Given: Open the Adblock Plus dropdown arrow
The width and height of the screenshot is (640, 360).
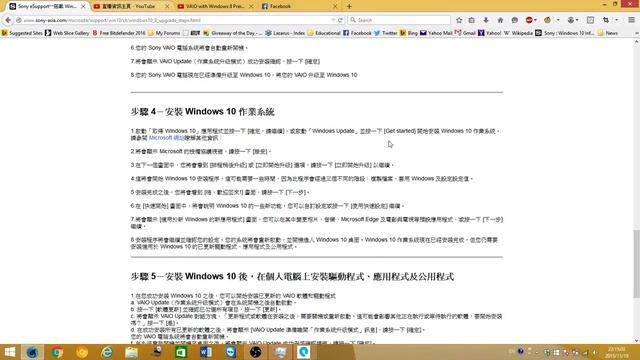Looking at the screenshot, I should 536,20.
